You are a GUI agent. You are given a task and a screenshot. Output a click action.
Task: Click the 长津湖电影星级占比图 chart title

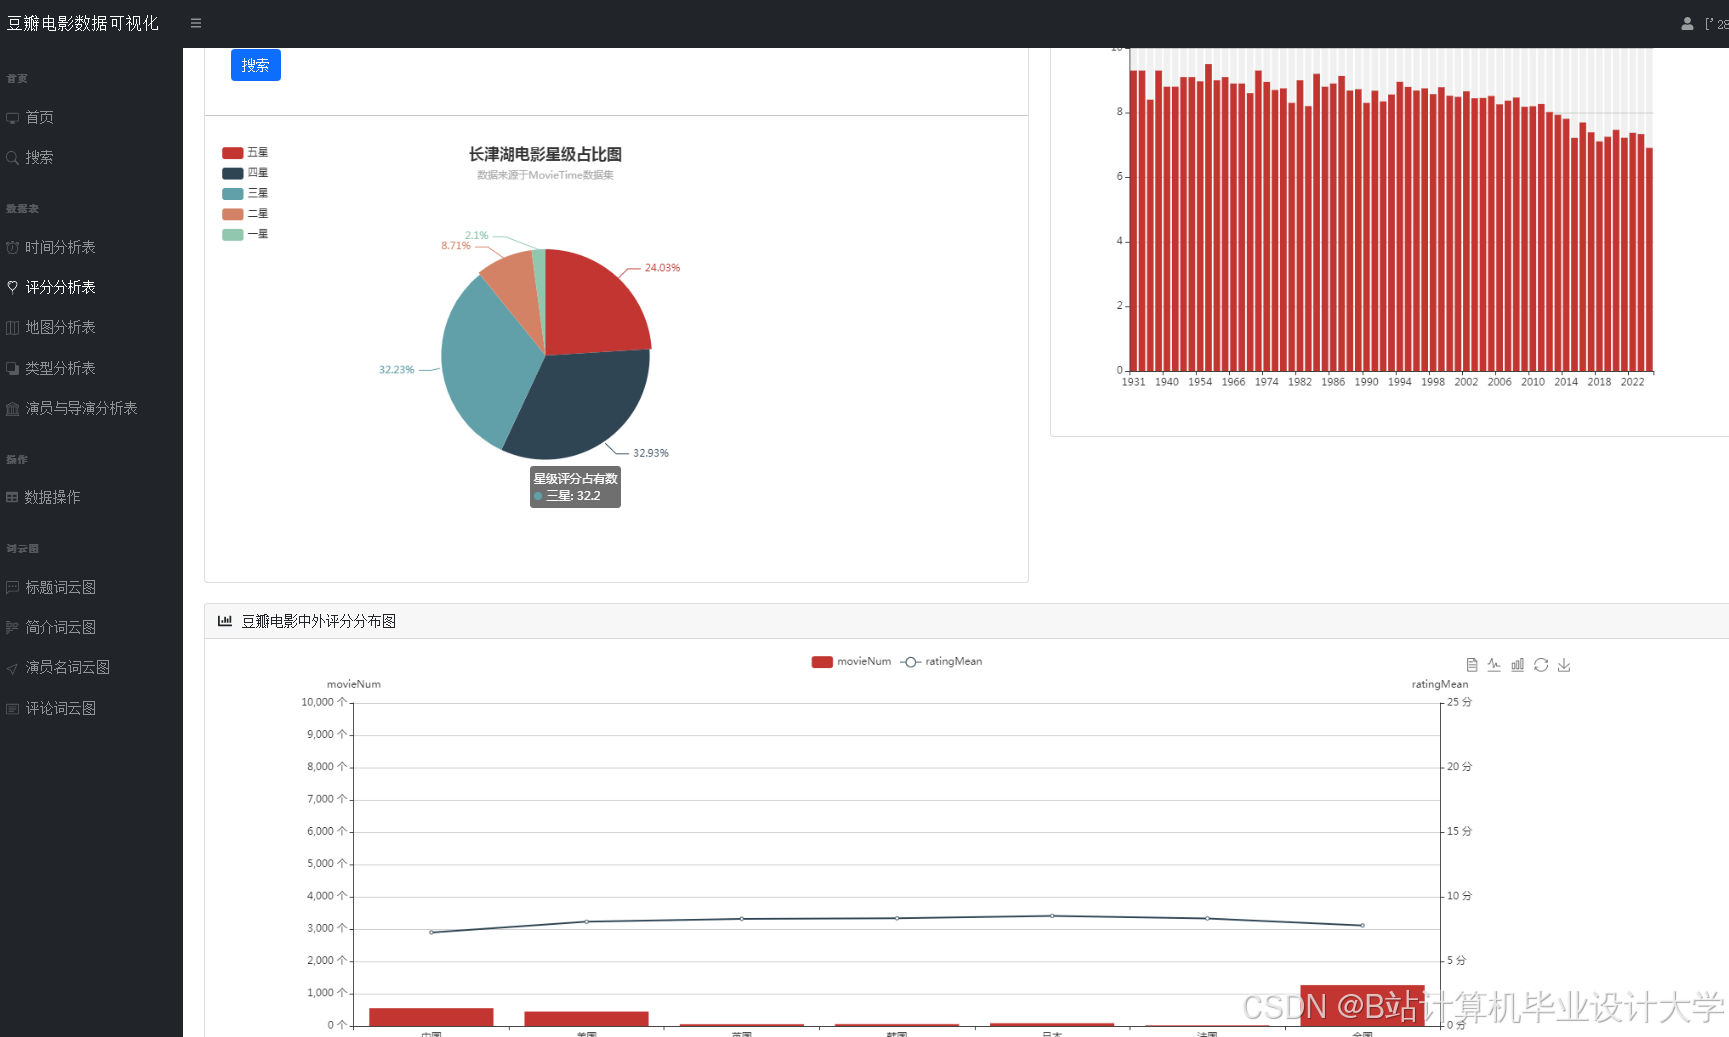click(546, 155)
